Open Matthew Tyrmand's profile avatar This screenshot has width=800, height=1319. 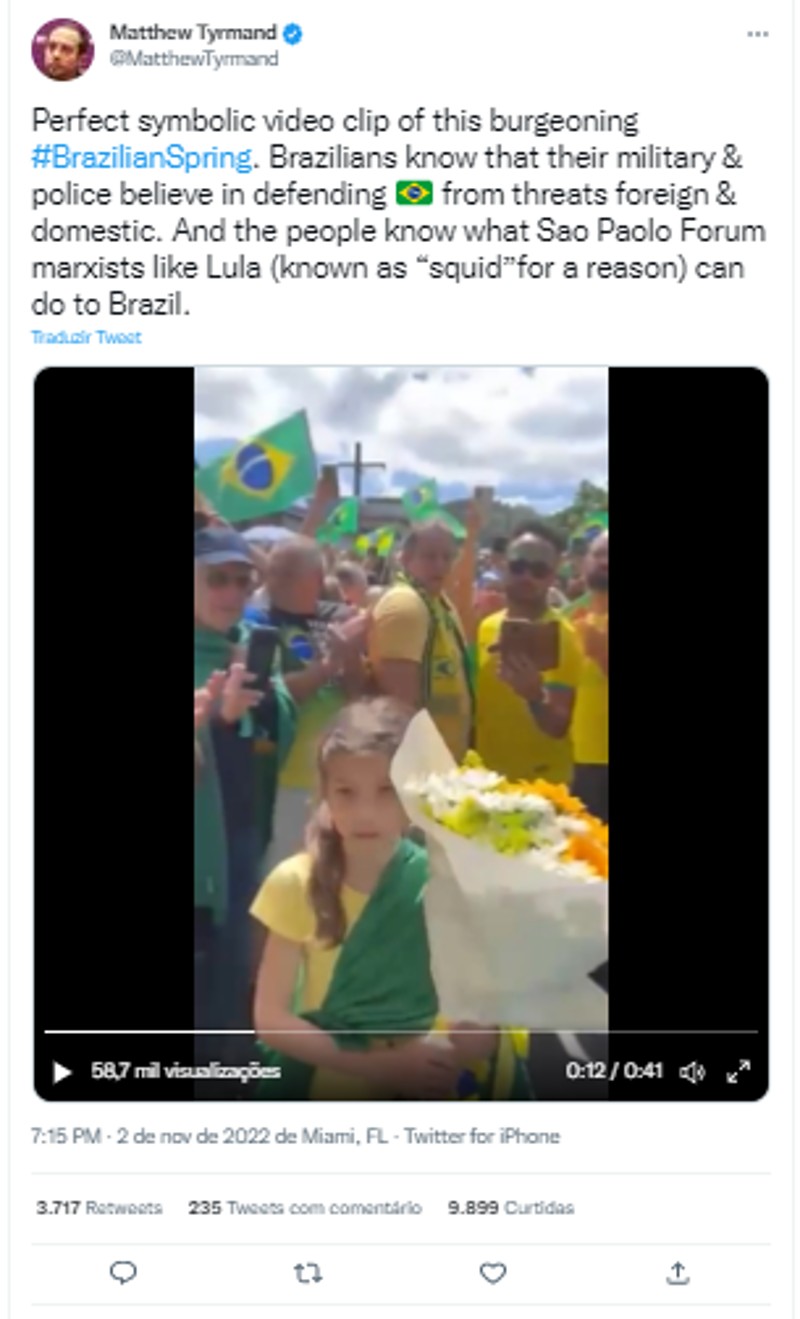point(63,49)
